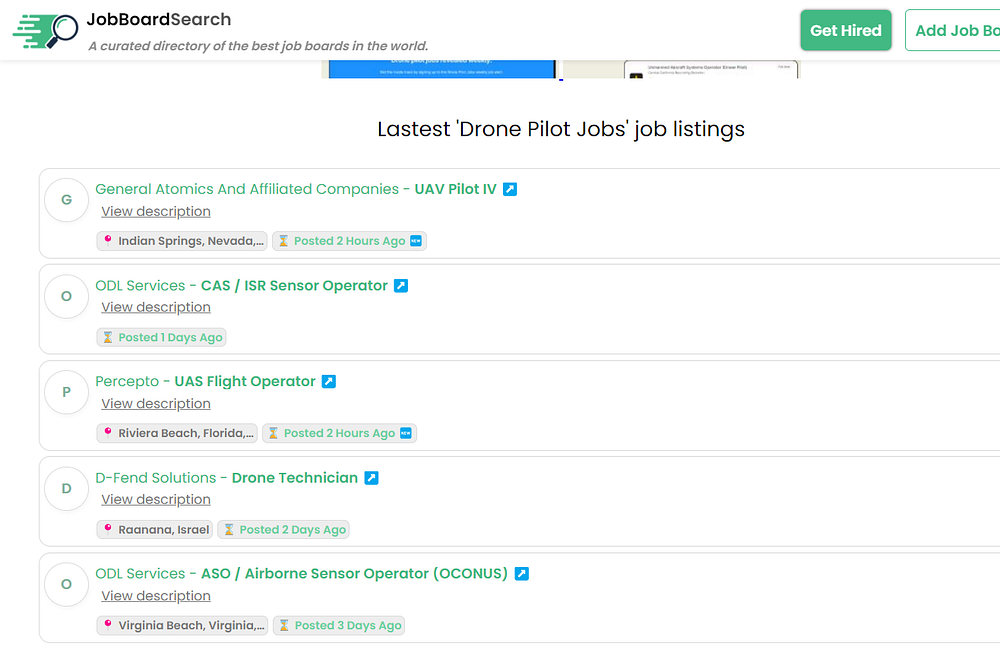Open external link icon for Drone Technician

371,478
